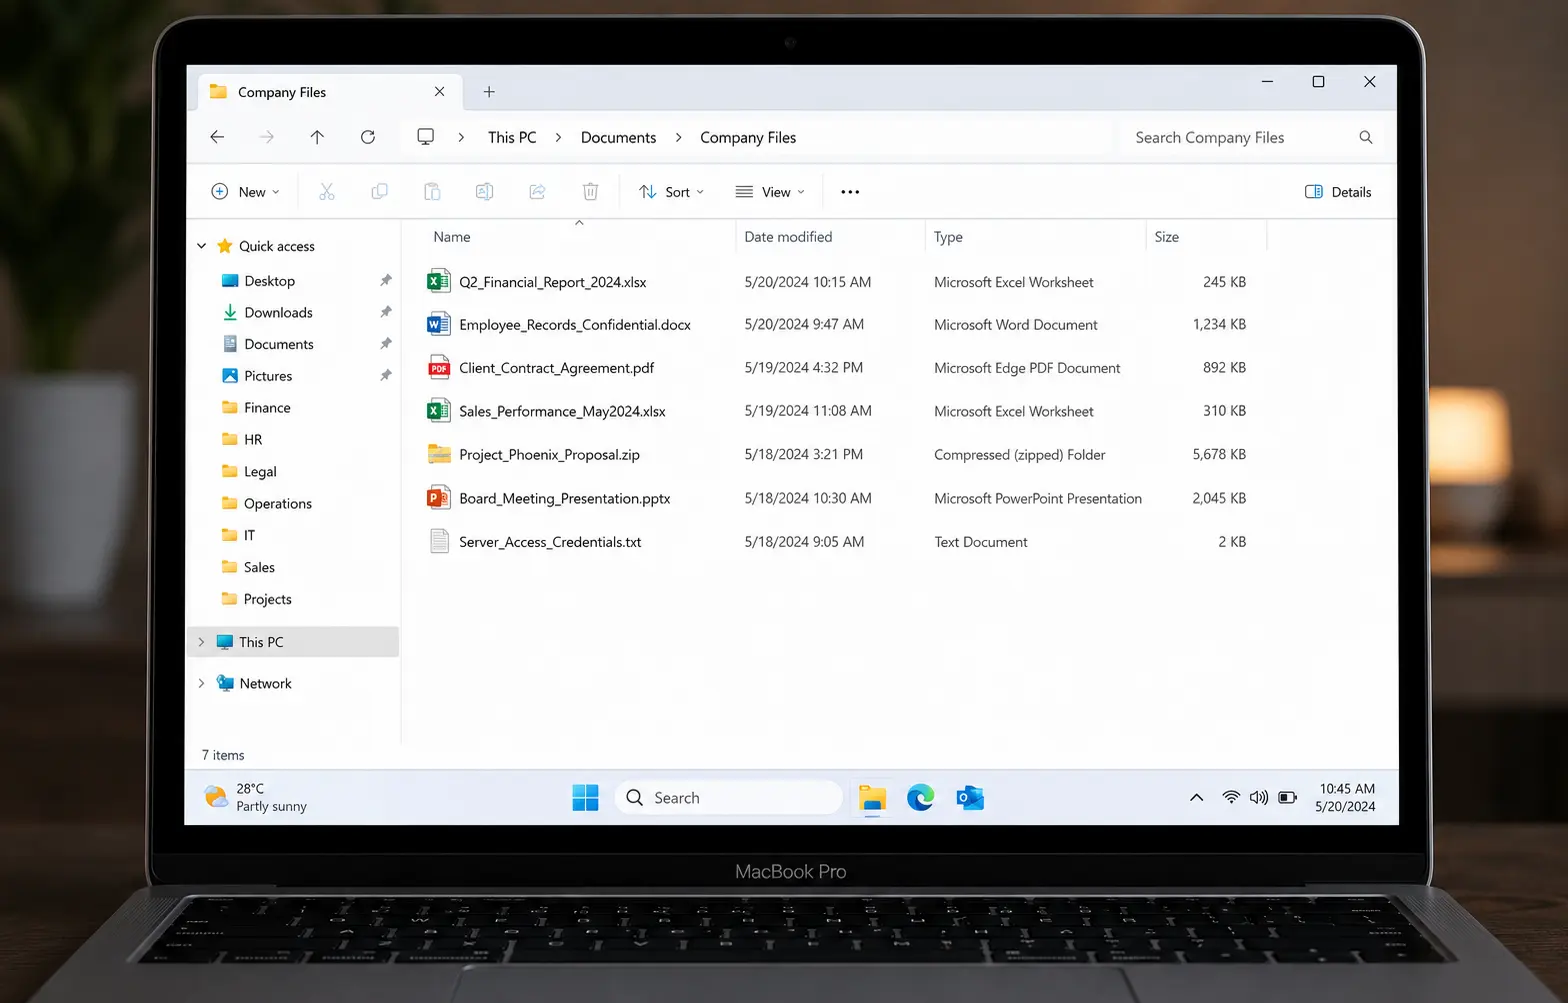The width and height of the screenshot is (1568, 1003).
Task: Click the Share icon in toolbar
Action: (537, 192)
